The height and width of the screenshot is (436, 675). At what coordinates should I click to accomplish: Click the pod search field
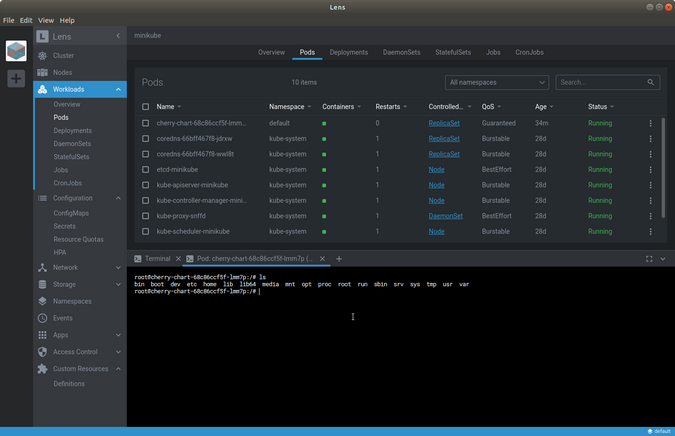pyautogui.click(x=600, y=82)
